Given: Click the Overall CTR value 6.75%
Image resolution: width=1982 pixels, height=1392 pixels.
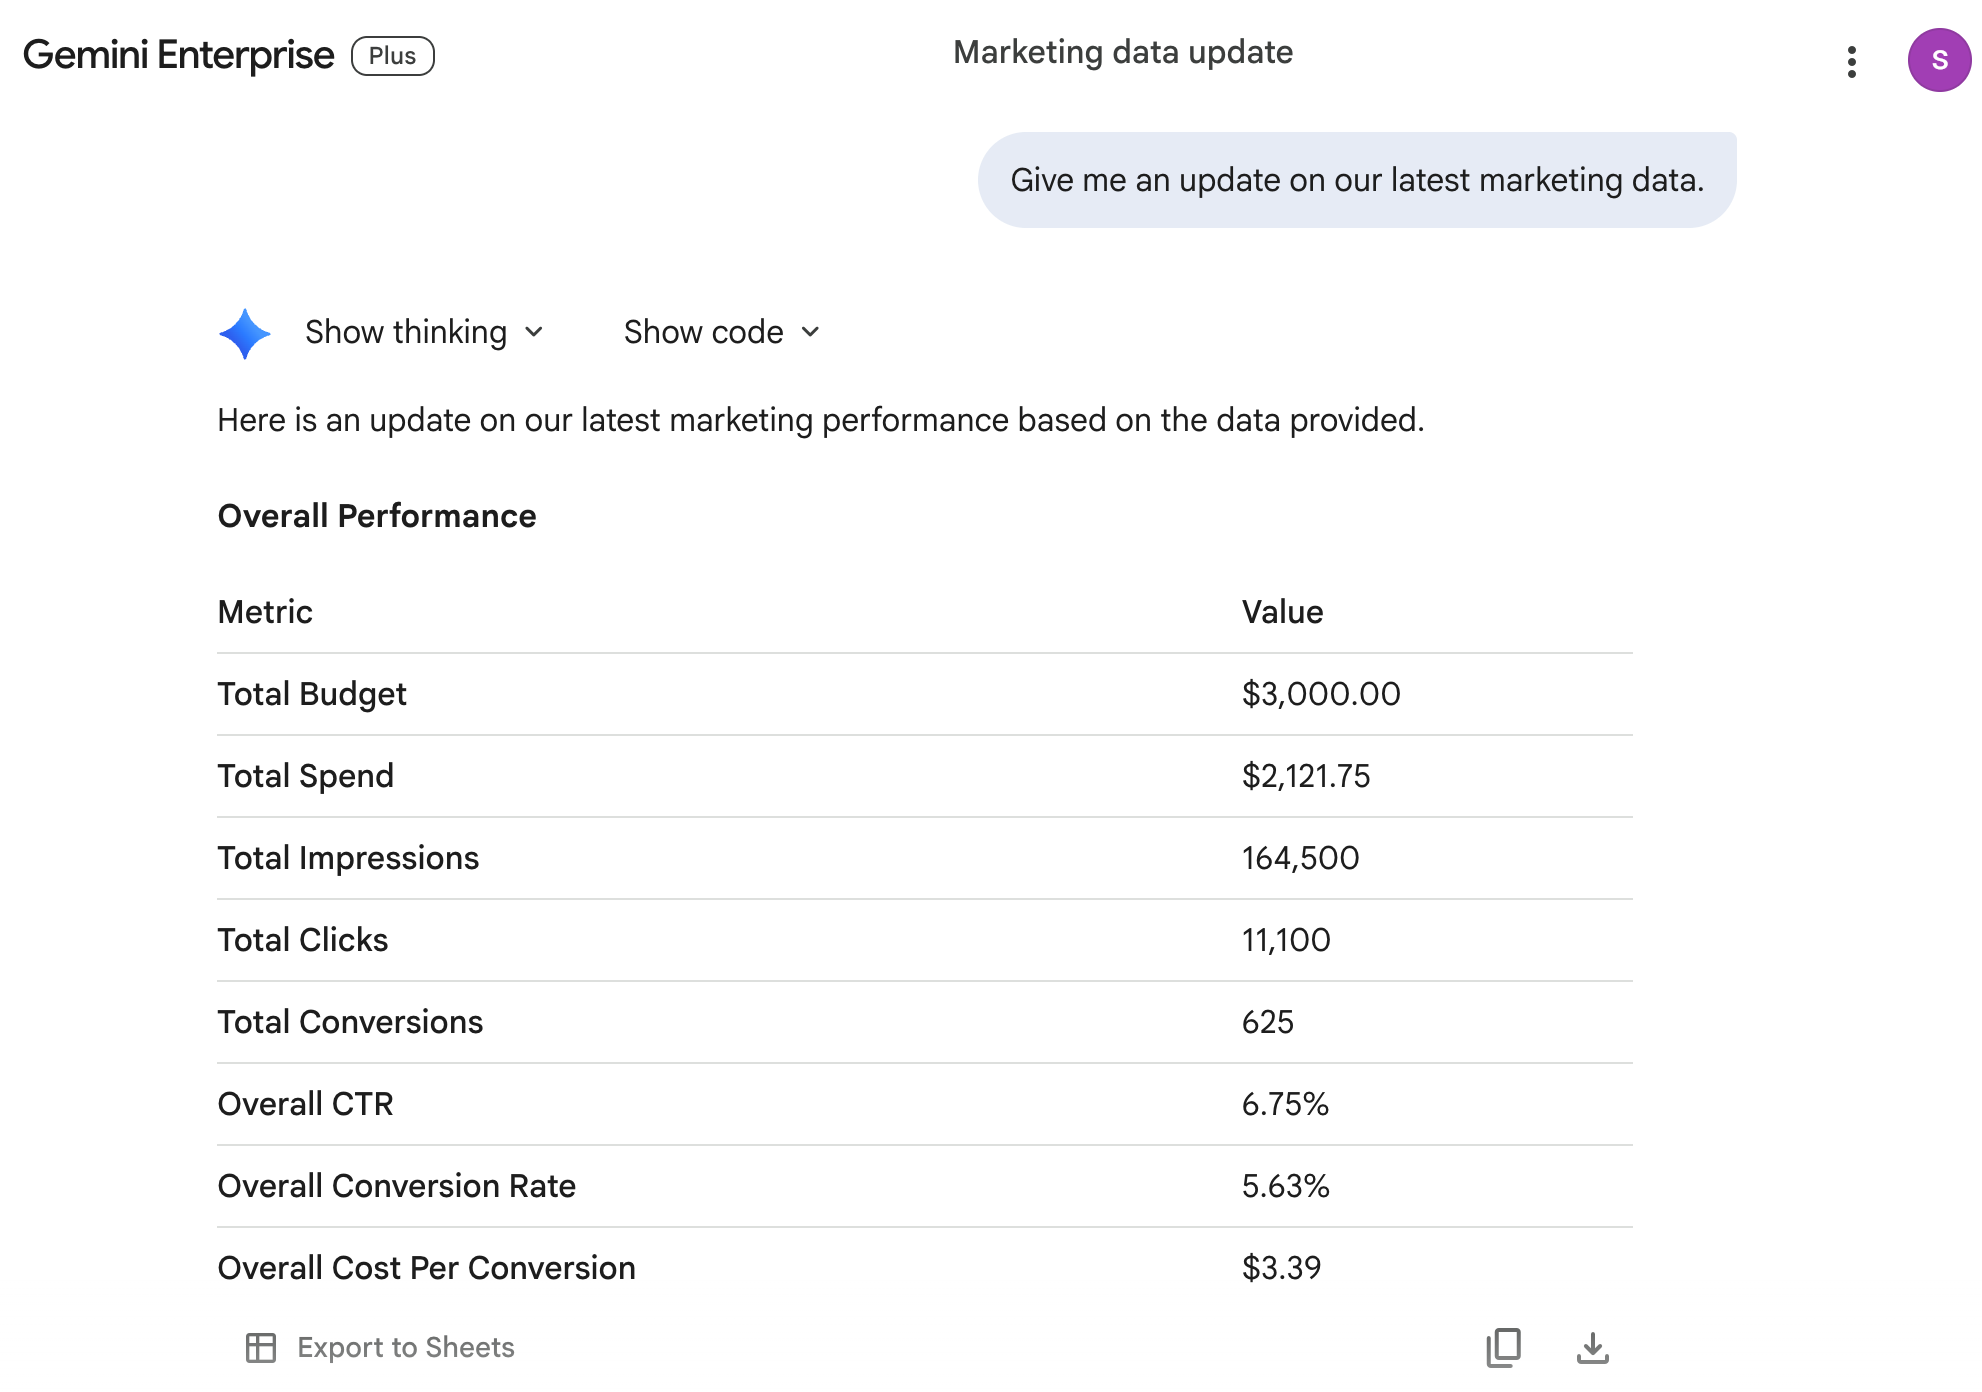Looking at the screenshot, I should tap(1285, 1104).
